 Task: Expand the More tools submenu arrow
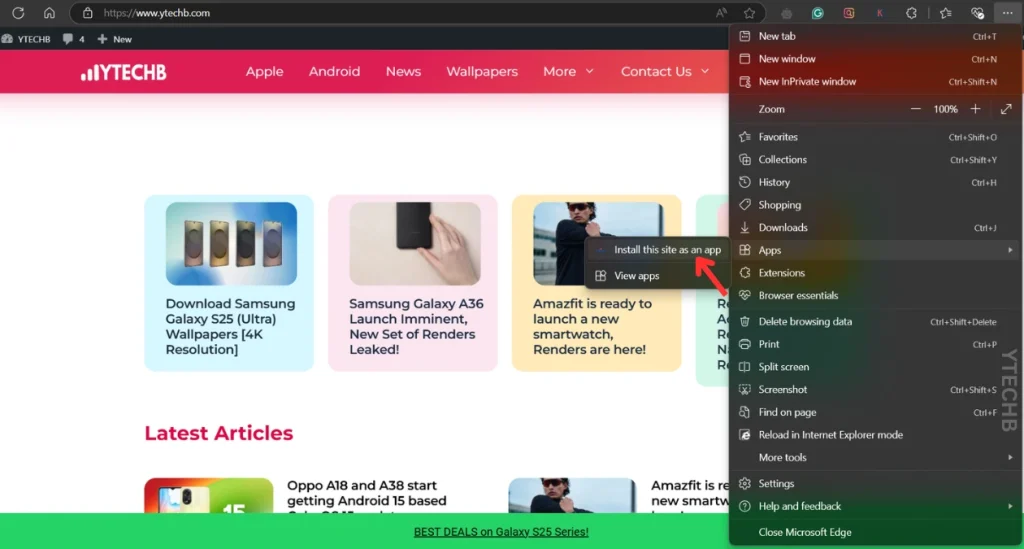[x=1010, y=458]
